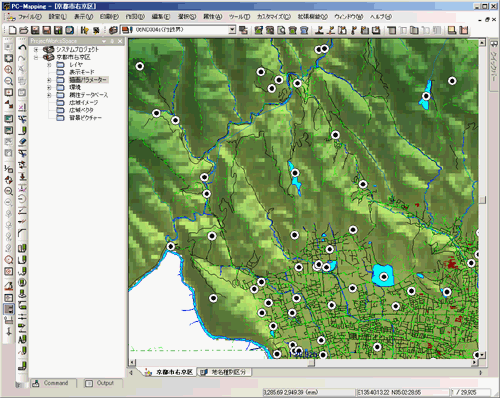Open the ツール(T) menu
The image size is (500, 398).
239,17
